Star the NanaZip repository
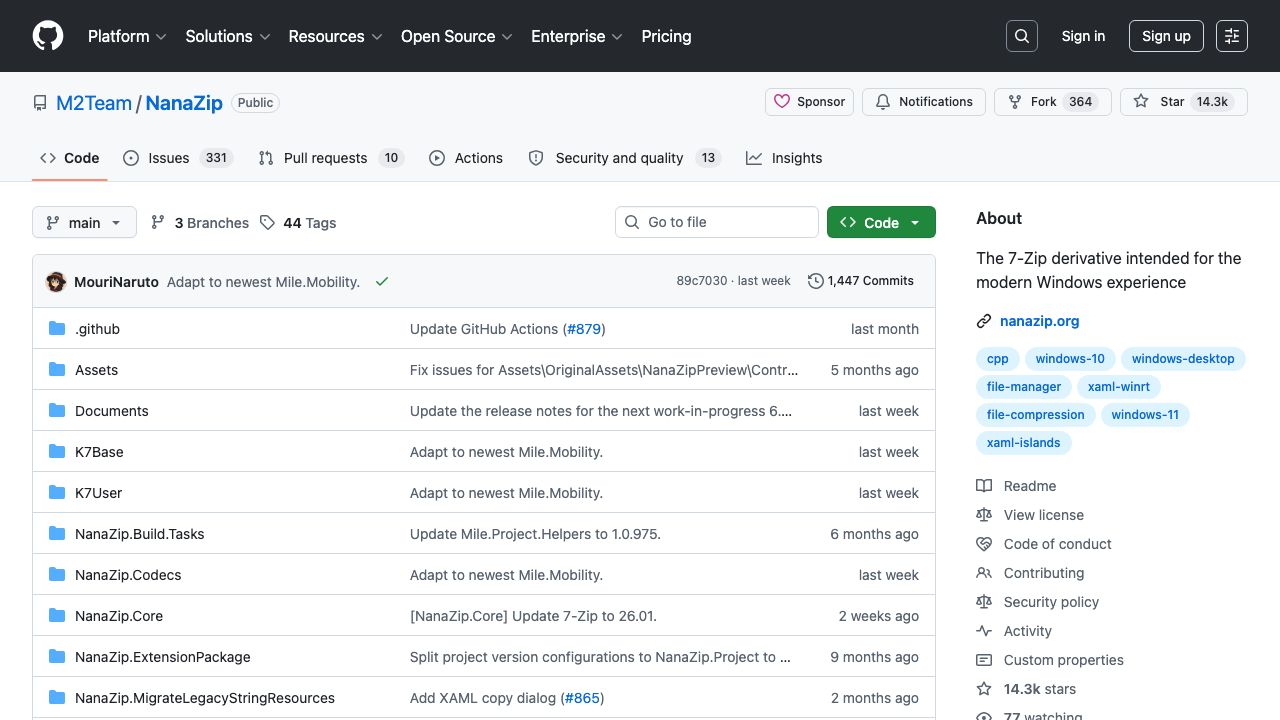Screen dimensions: 1280x720 (1184, 102)
